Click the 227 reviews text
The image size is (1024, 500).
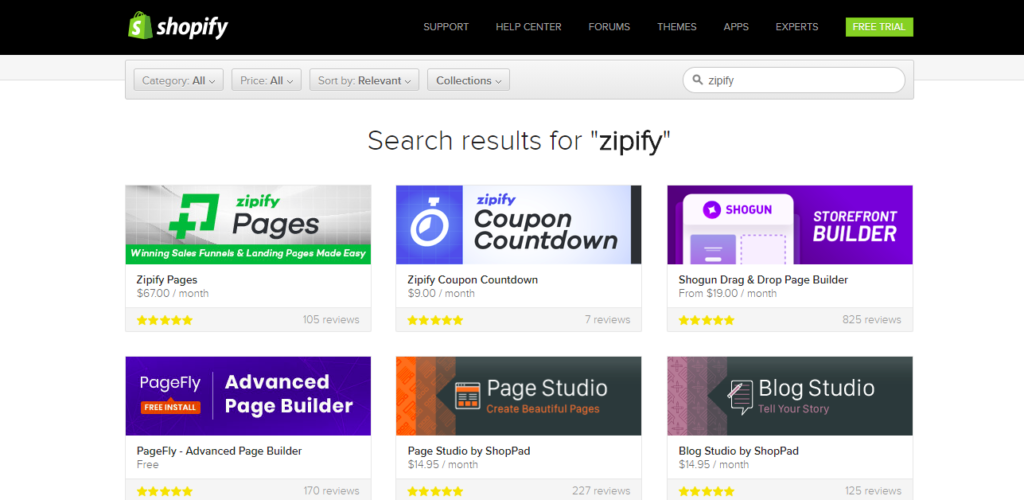tap(601, 491)
